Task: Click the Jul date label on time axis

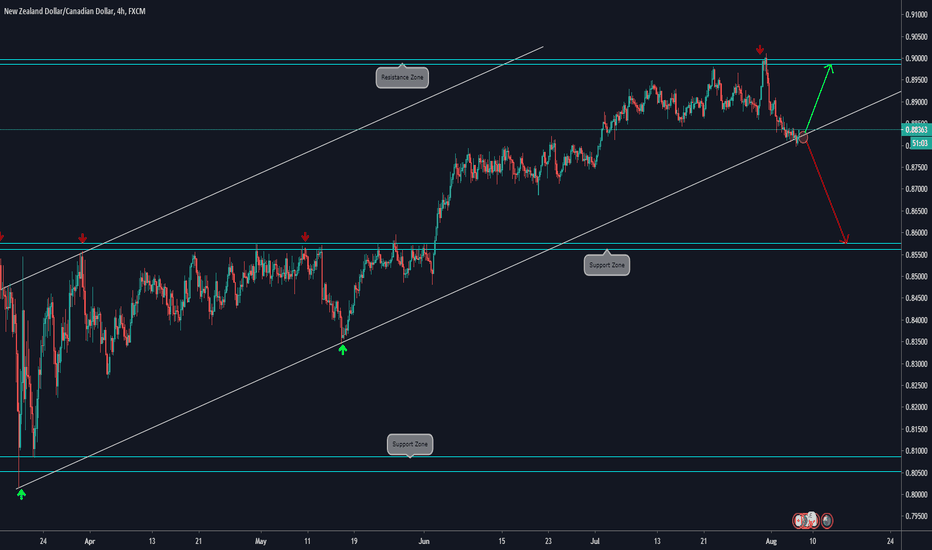Action: click(595, 541)
